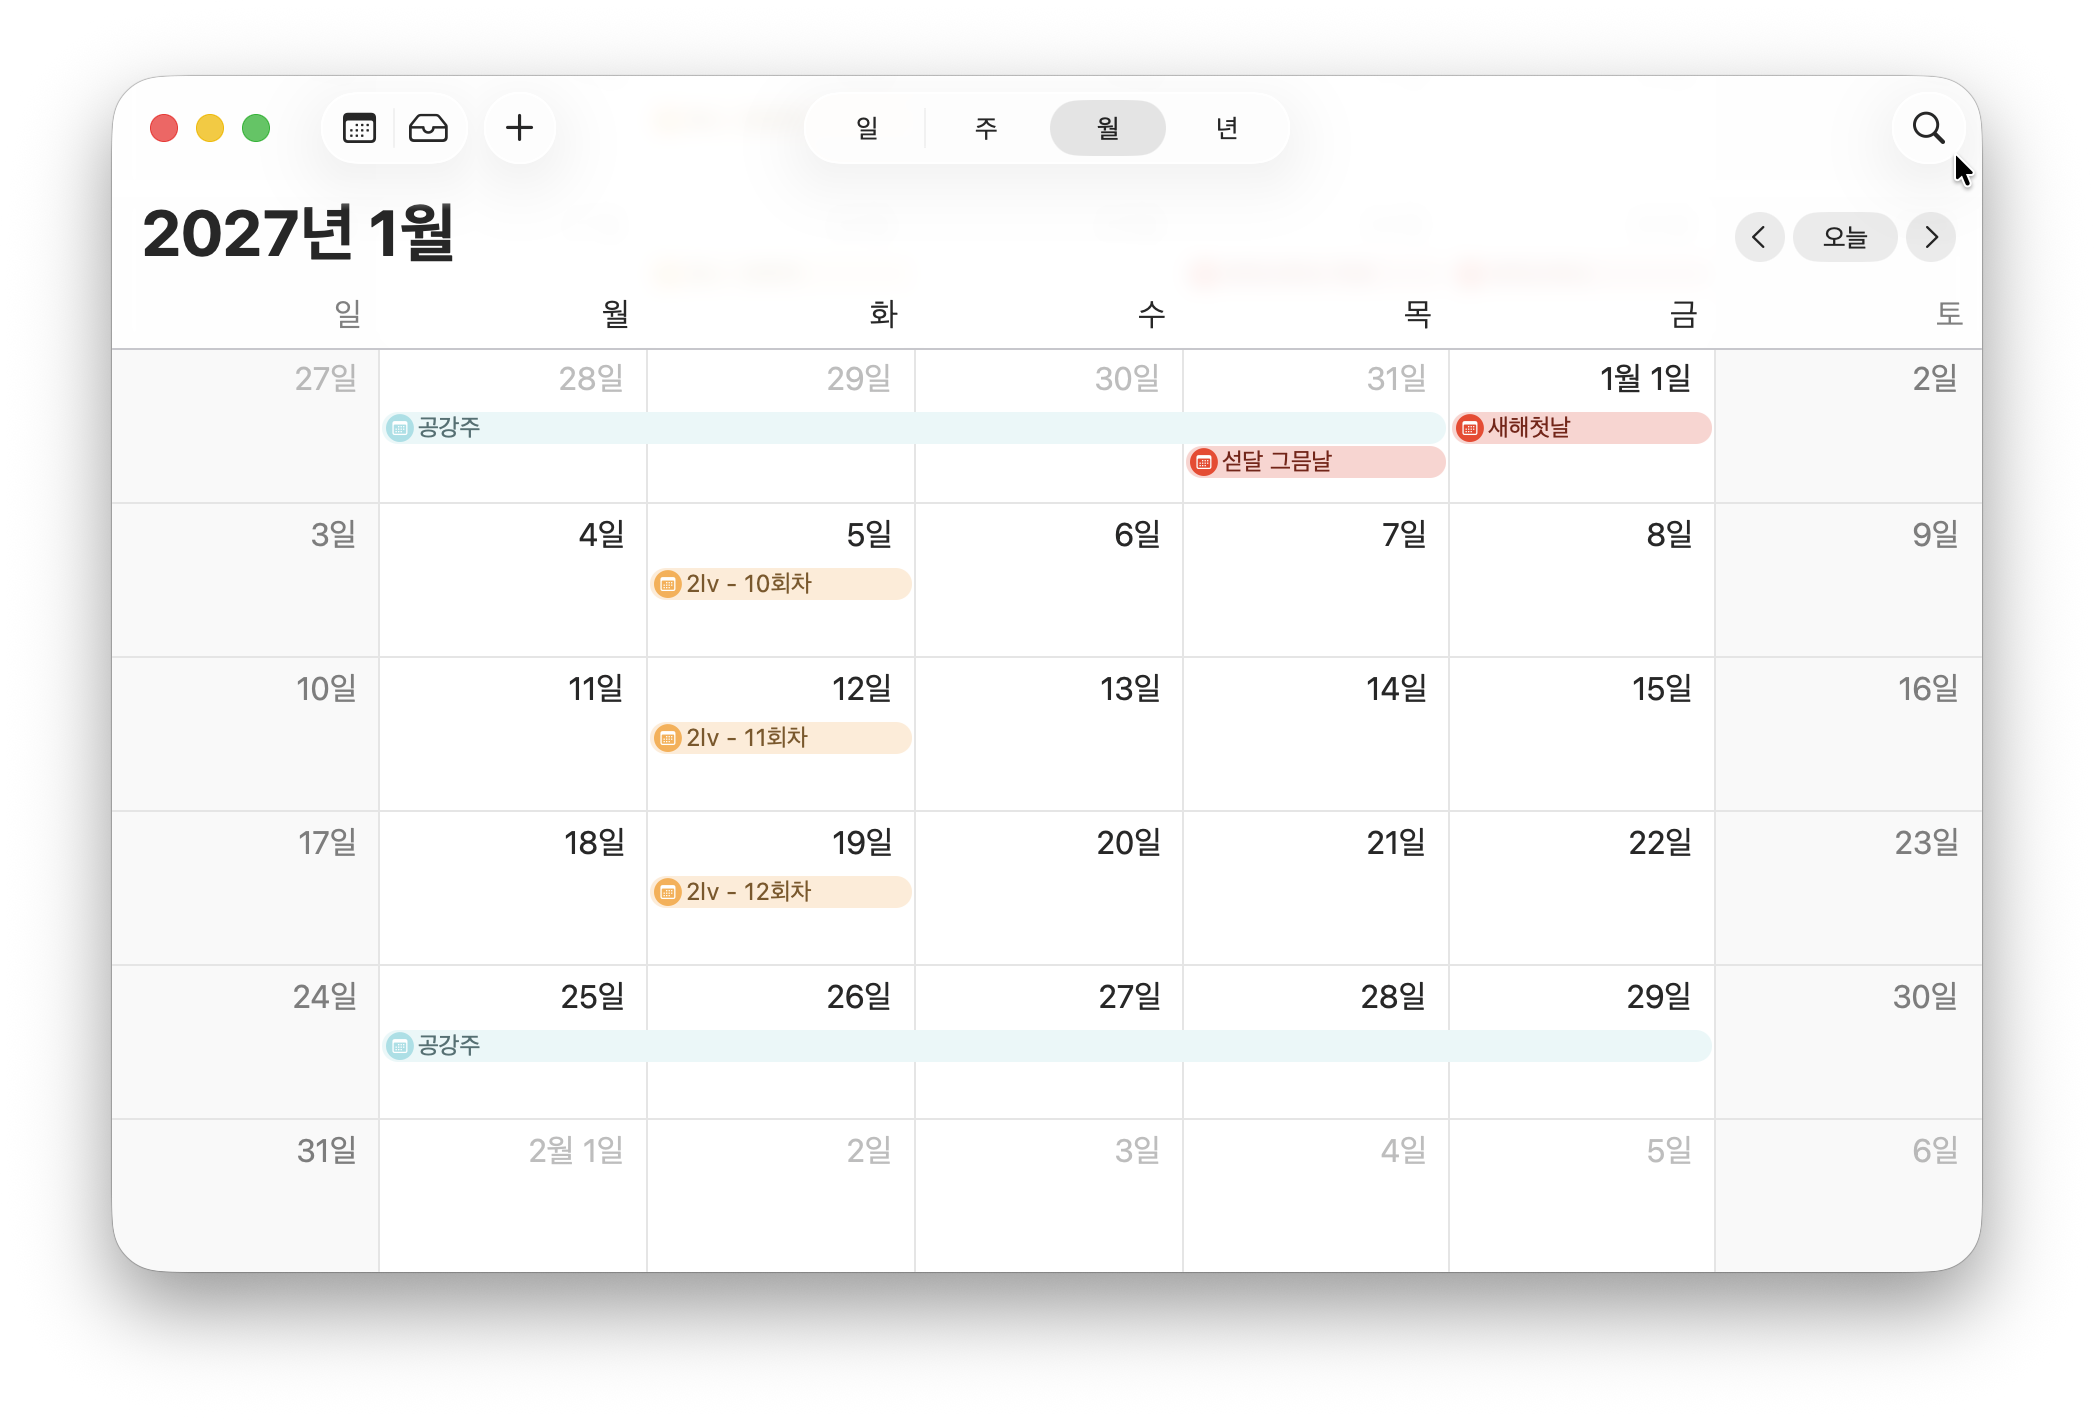2094x1420 pixels.
Task: Open the 2lv - 11회차 event
Action: pos(781,738)
